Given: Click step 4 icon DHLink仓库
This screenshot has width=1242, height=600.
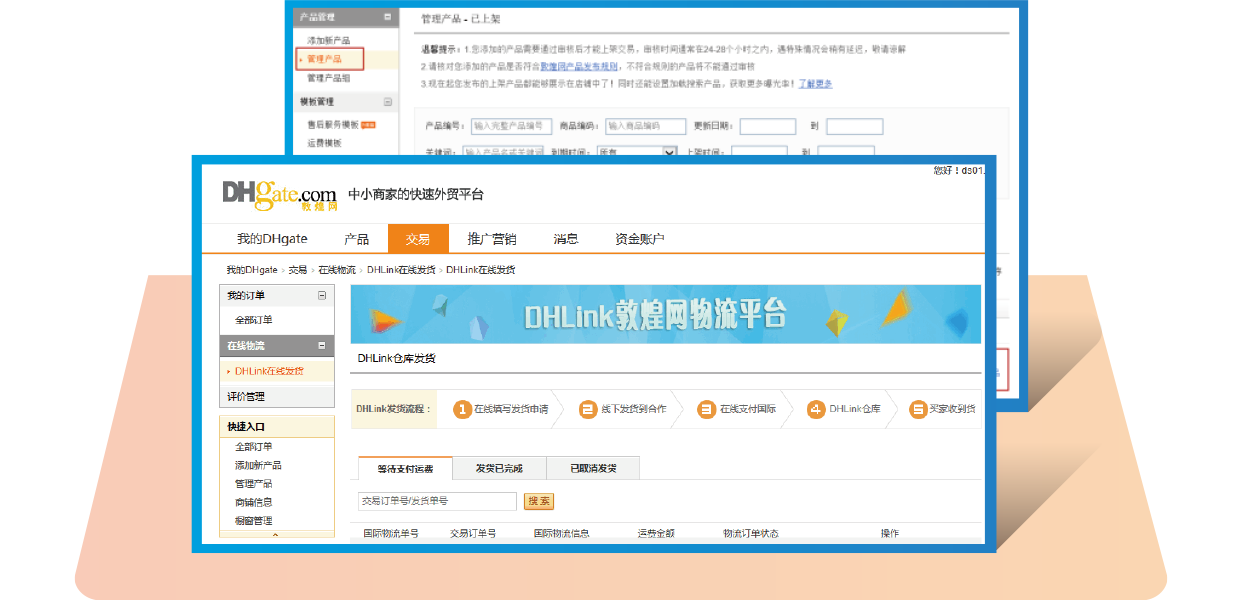Looking at the screenshot, I should (816, 409).
